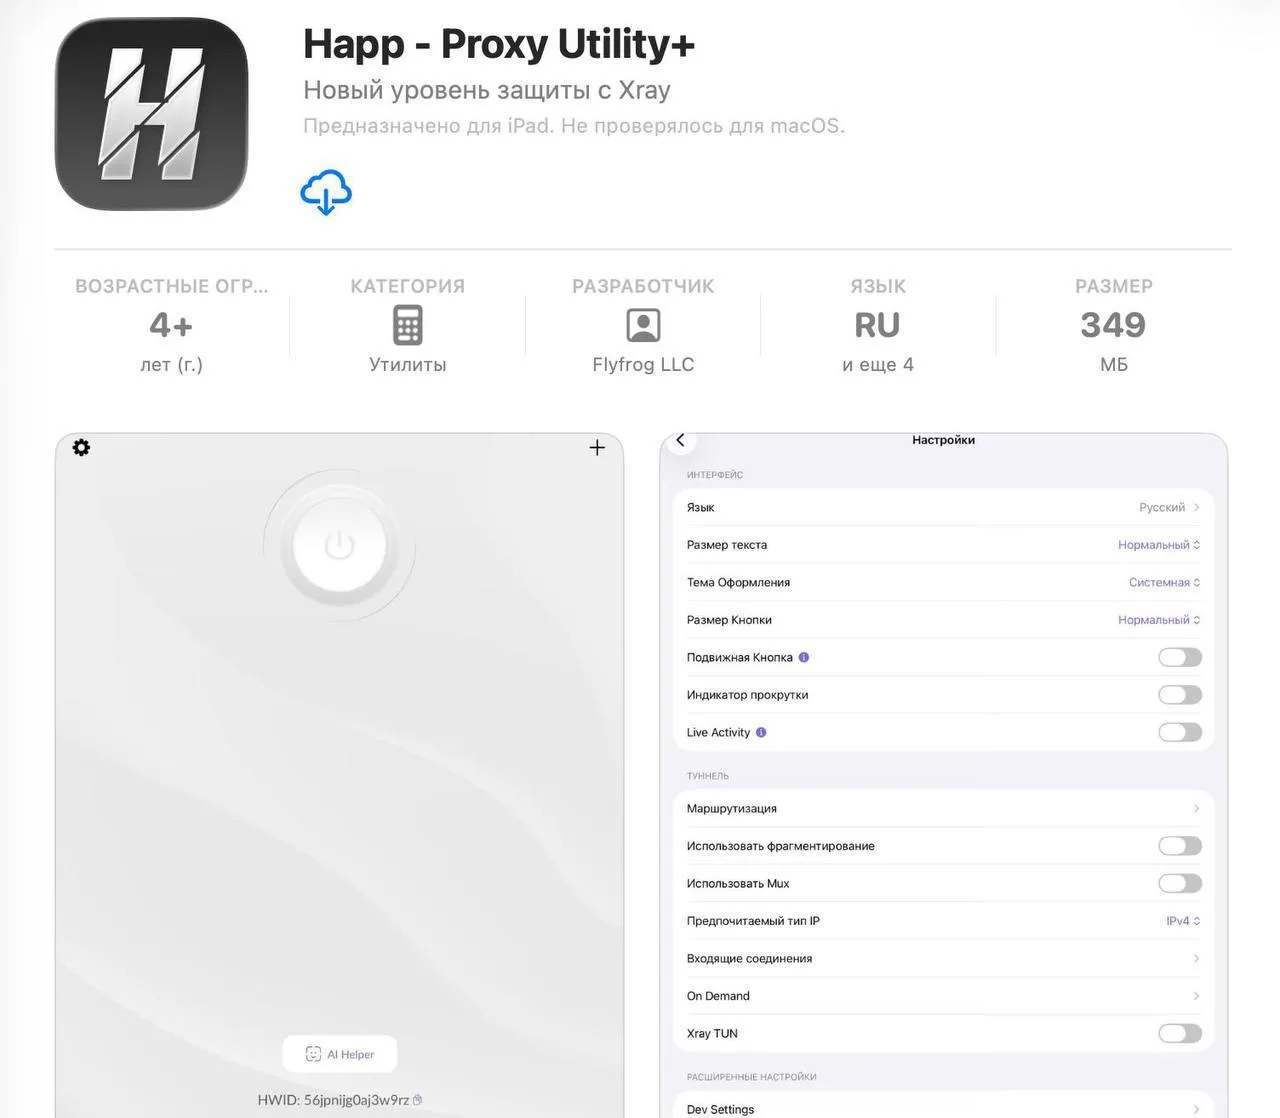This screenshot has height=1118, width=1280.
Task: Tap the power connect button
Action: 339,546
